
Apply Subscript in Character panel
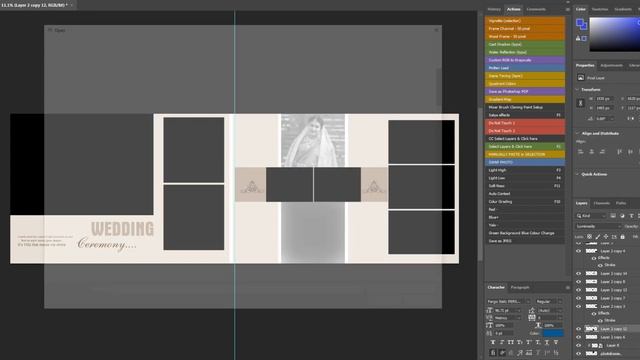coord(538,342)
